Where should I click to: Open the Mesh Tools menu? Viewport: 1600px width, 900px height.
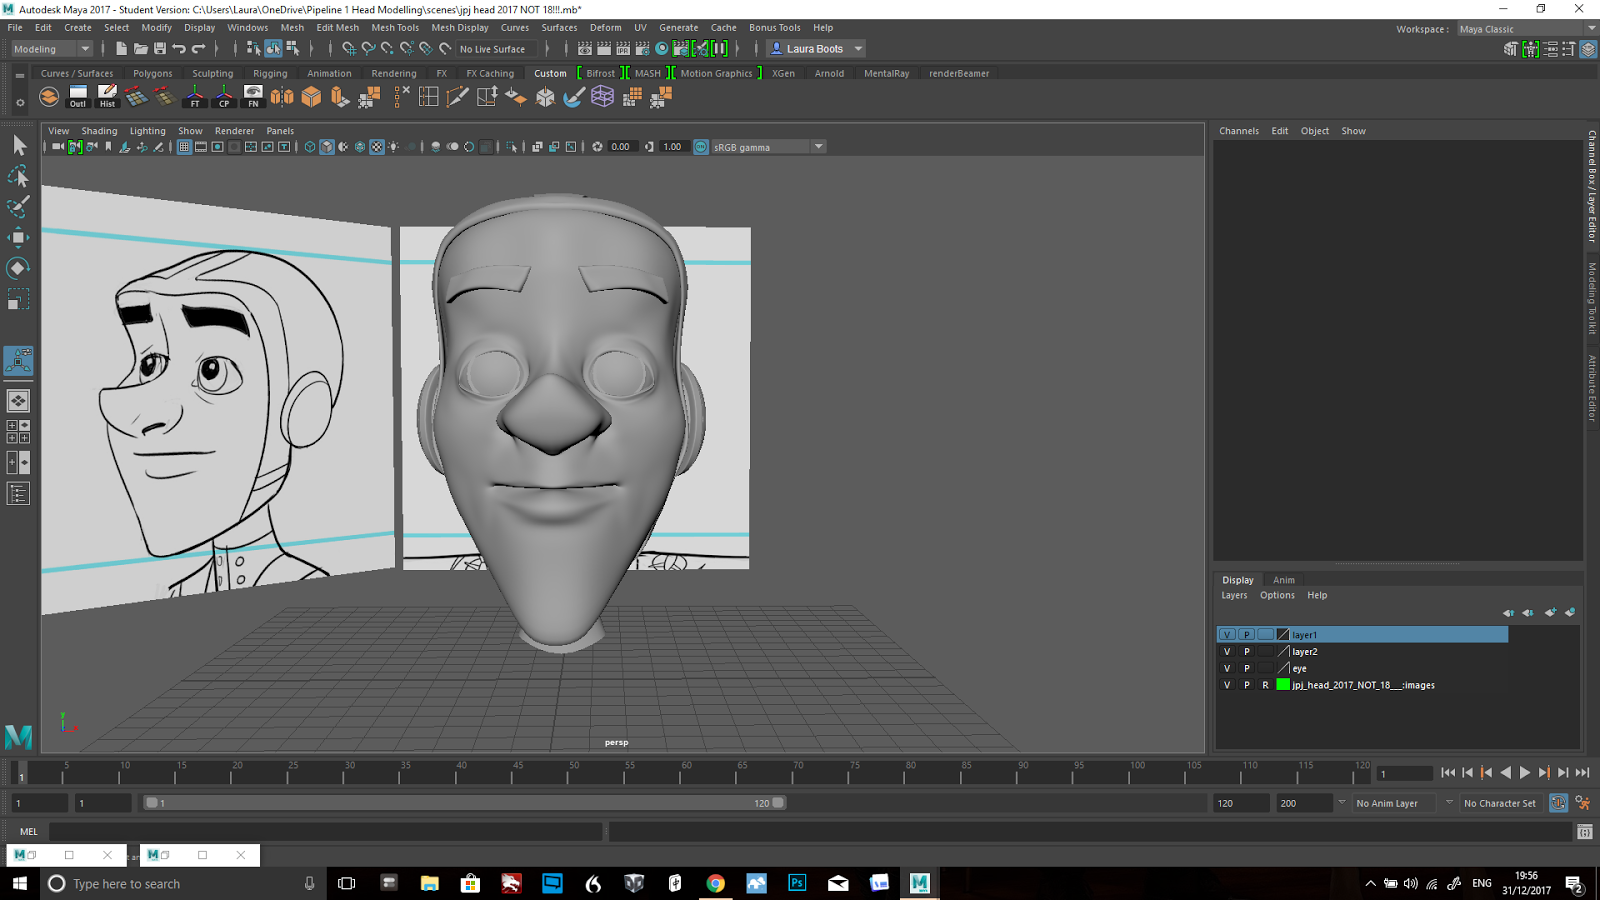pos(395,28)
